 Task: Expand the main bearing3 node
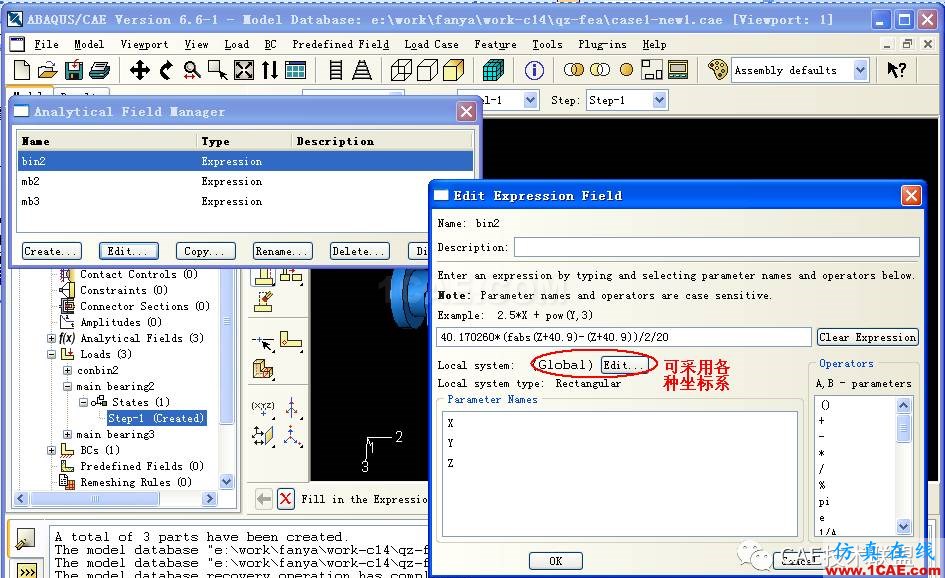(67, 435)
